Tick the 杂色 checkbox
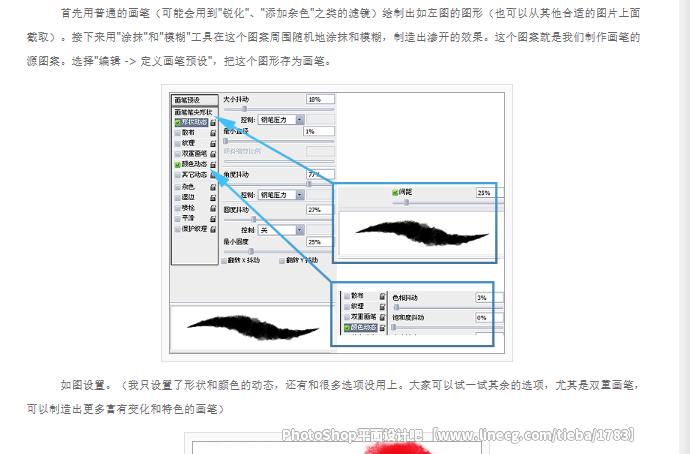Screen dimensions: 690x454 tap(178, 187)
